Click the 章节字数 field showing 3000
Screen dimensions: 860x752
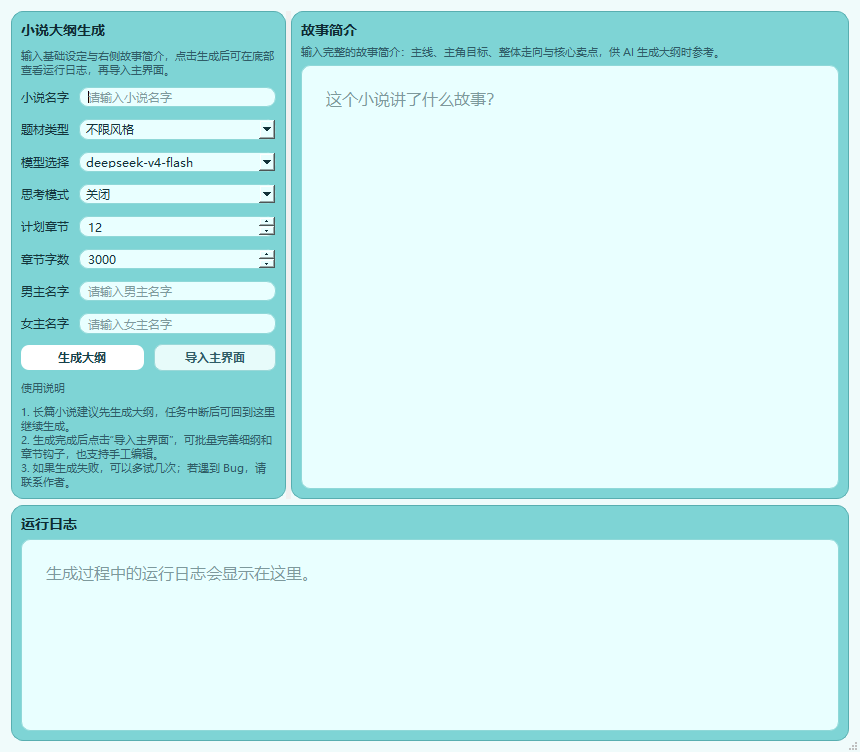point(177,259)
